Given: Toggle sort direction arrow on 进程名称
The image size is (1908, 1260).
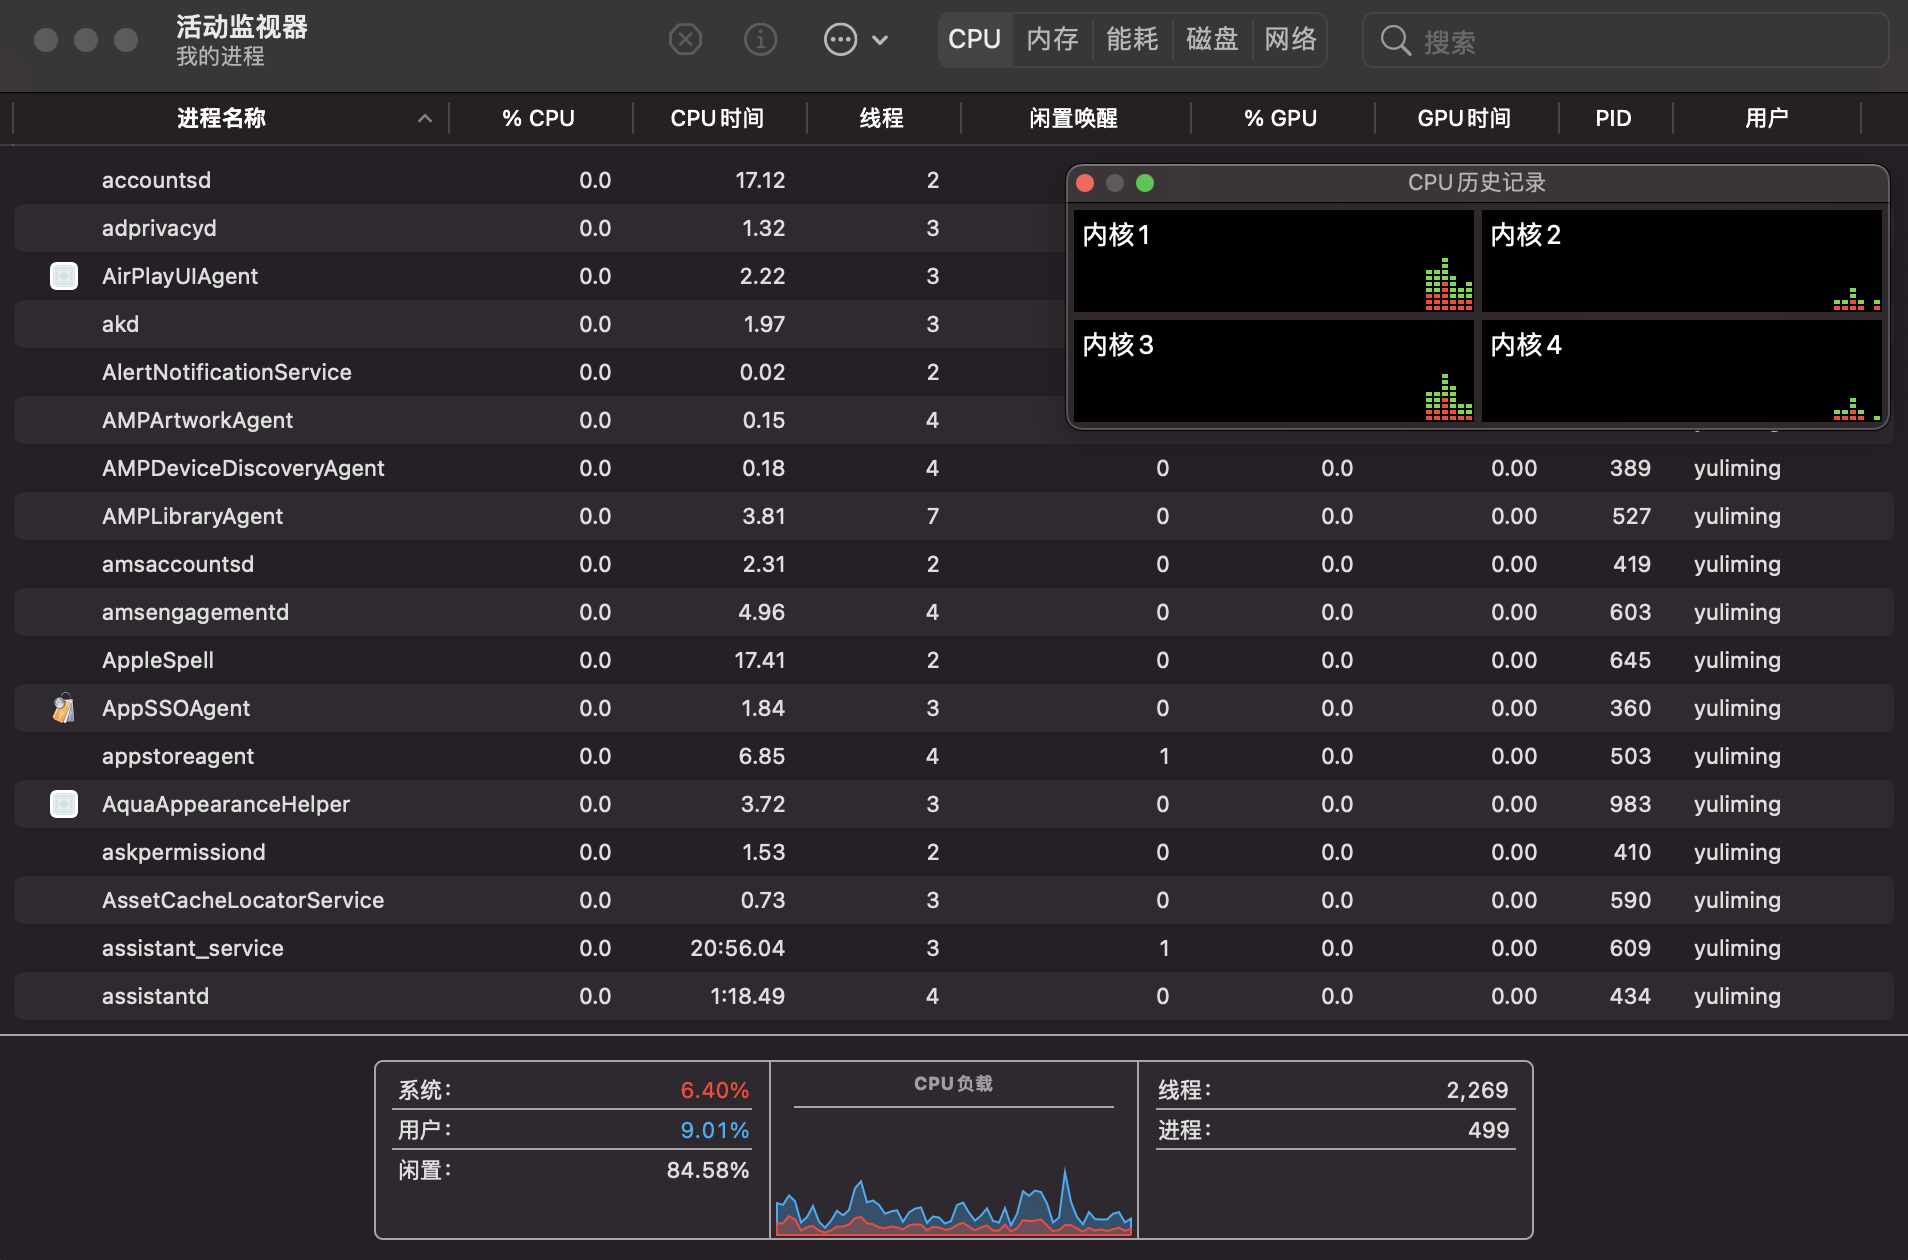Looking at the screenshot, I should pyautogui.click(x=425, y=118).
